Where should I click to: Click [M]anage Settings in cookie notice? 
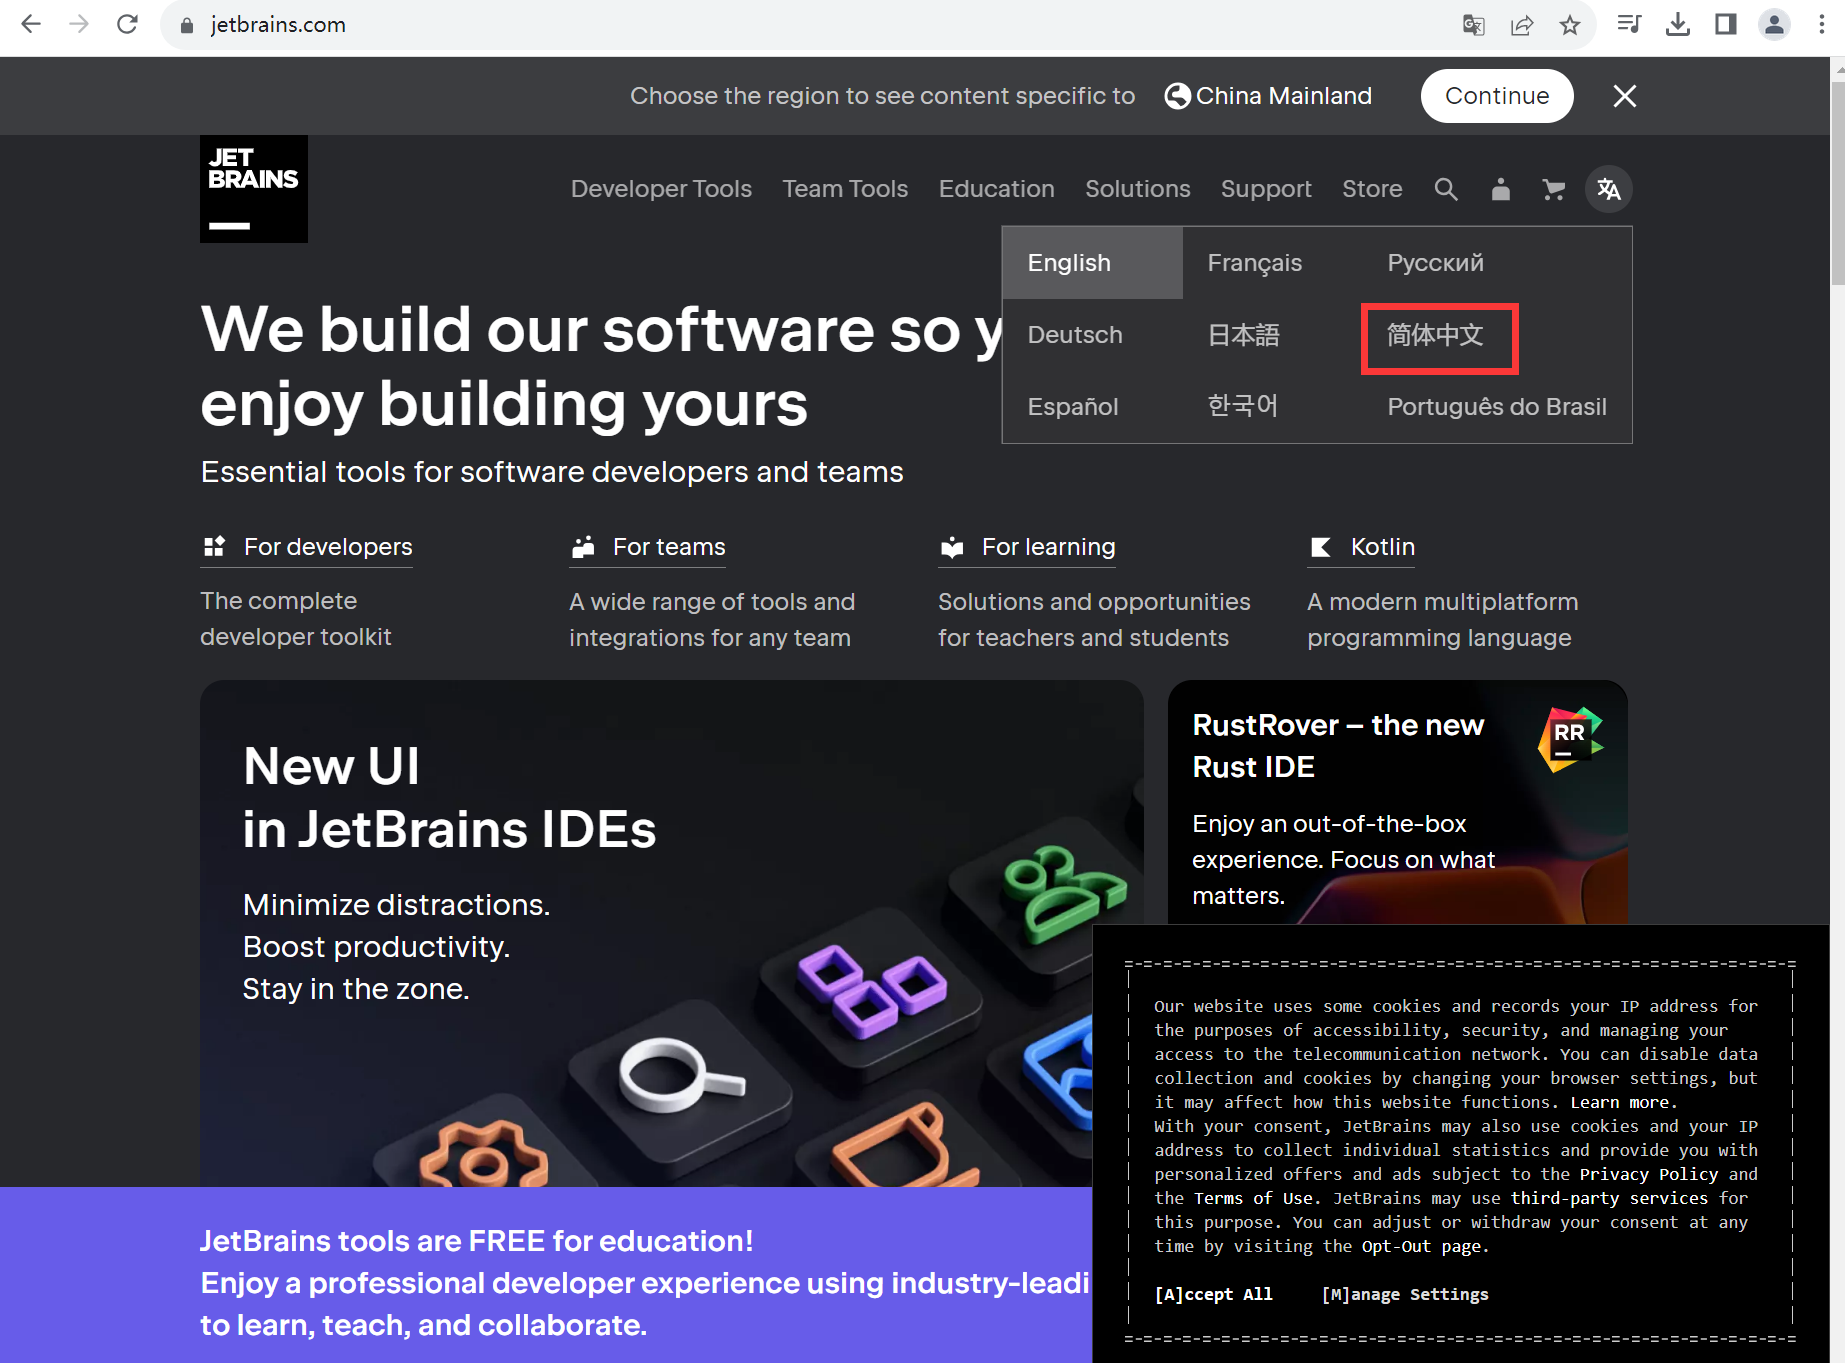coord(1405,1294)
